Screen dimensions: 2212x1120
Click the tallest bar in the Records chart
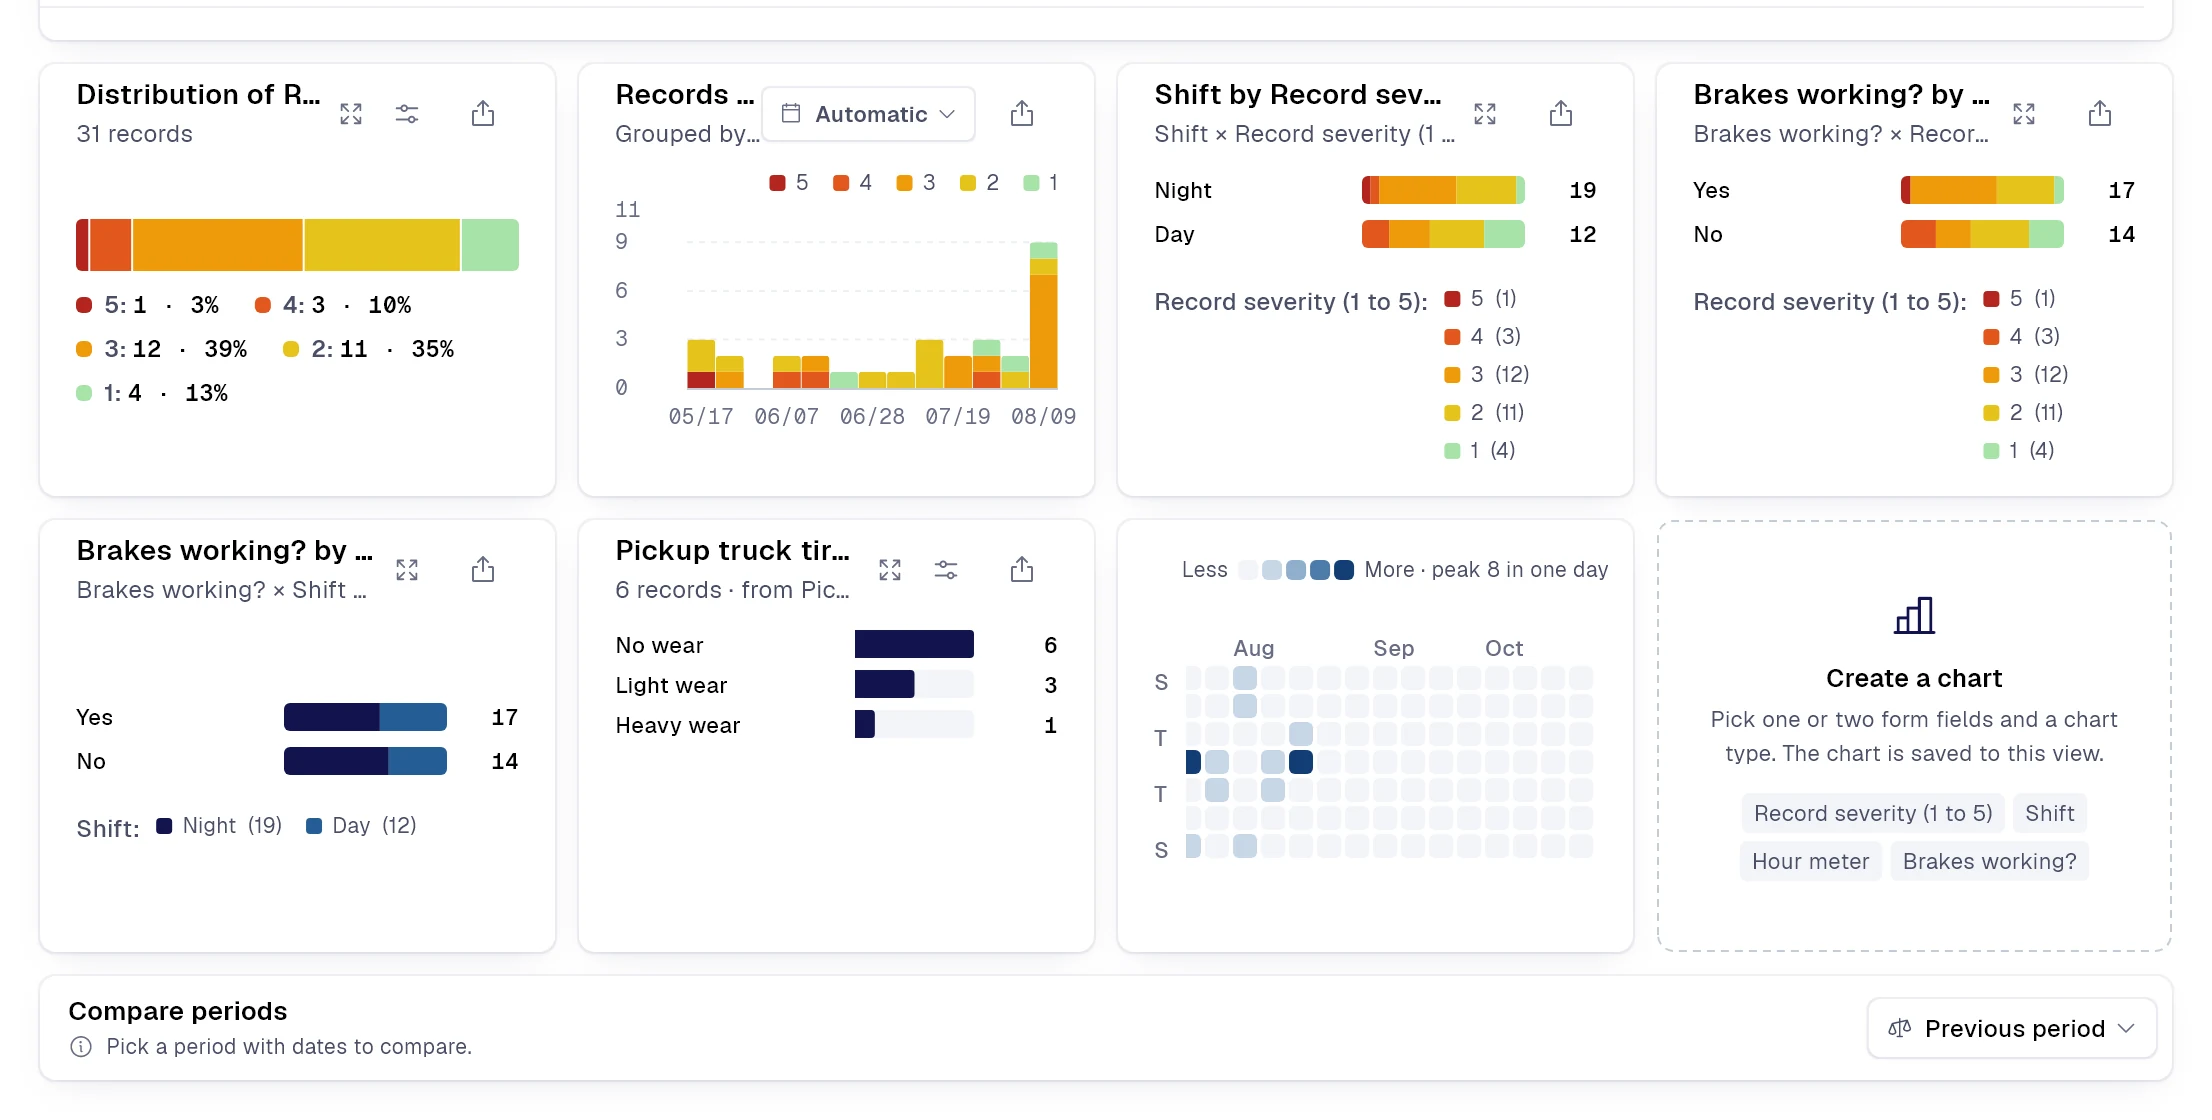click(x=1043, y=315)
